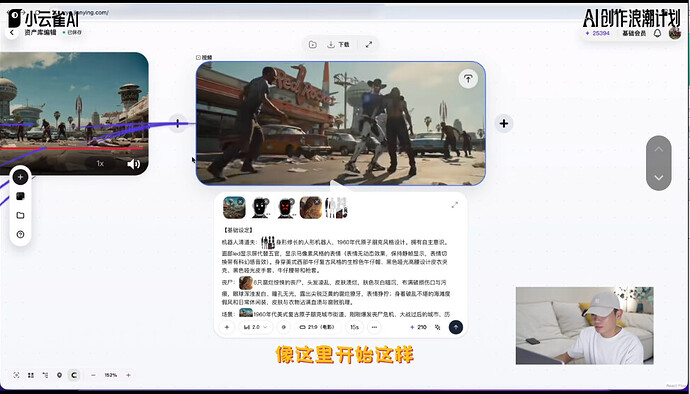Screen dimensions: 690x394
Task: Go back using the top-left arrow
Action: click(x=12, y=33)
